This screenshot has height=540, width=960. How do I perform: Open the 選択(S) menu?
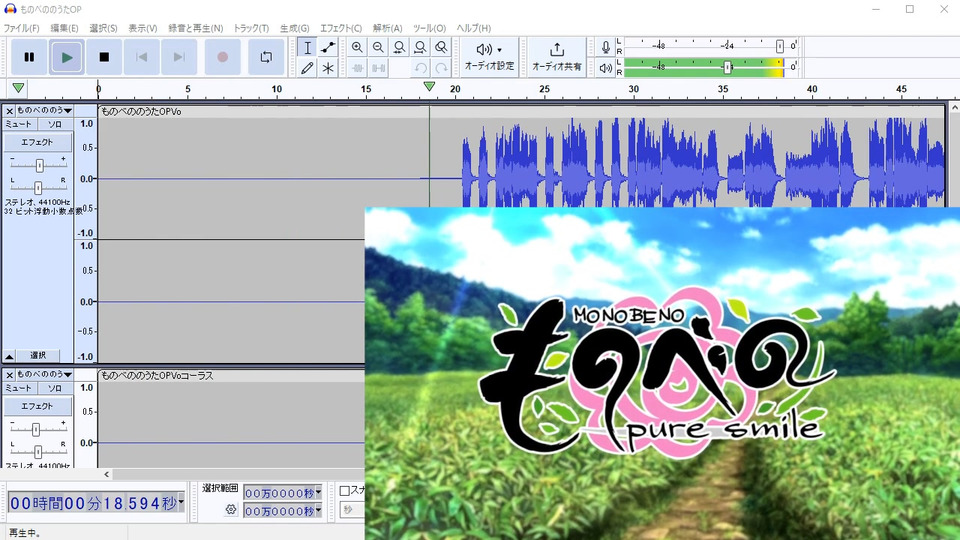(x=103, y=28)
